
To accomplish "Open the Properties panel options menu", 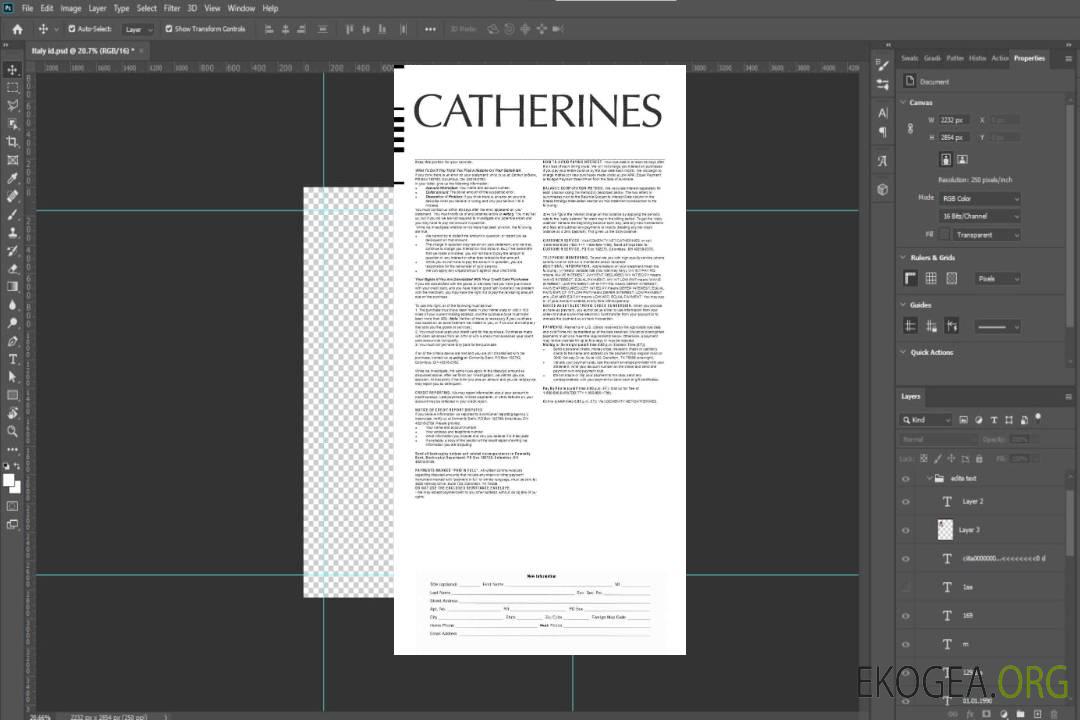I will tap(1068, 59).
